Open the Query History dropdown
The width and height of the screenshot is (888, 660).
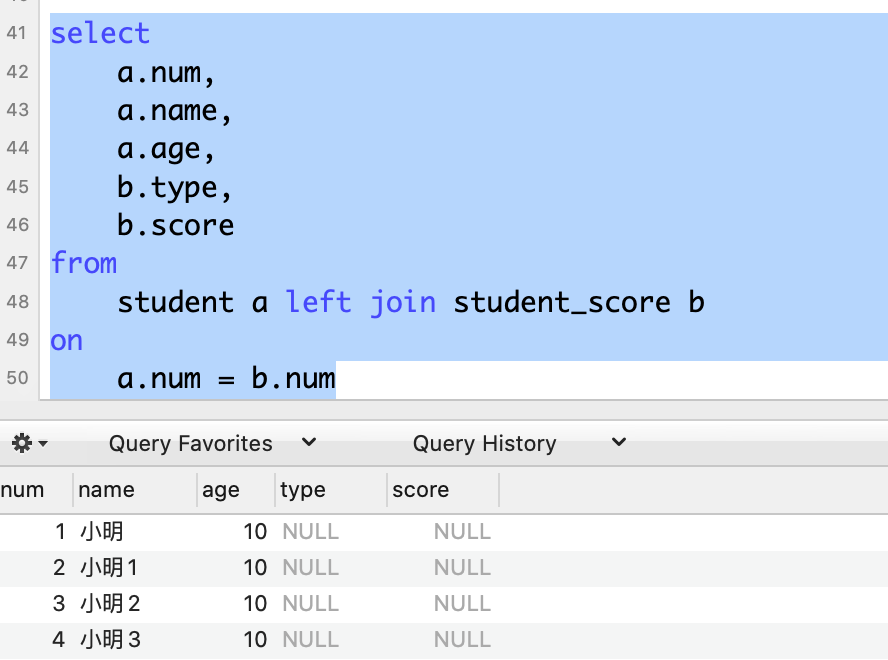pos(519,443)
